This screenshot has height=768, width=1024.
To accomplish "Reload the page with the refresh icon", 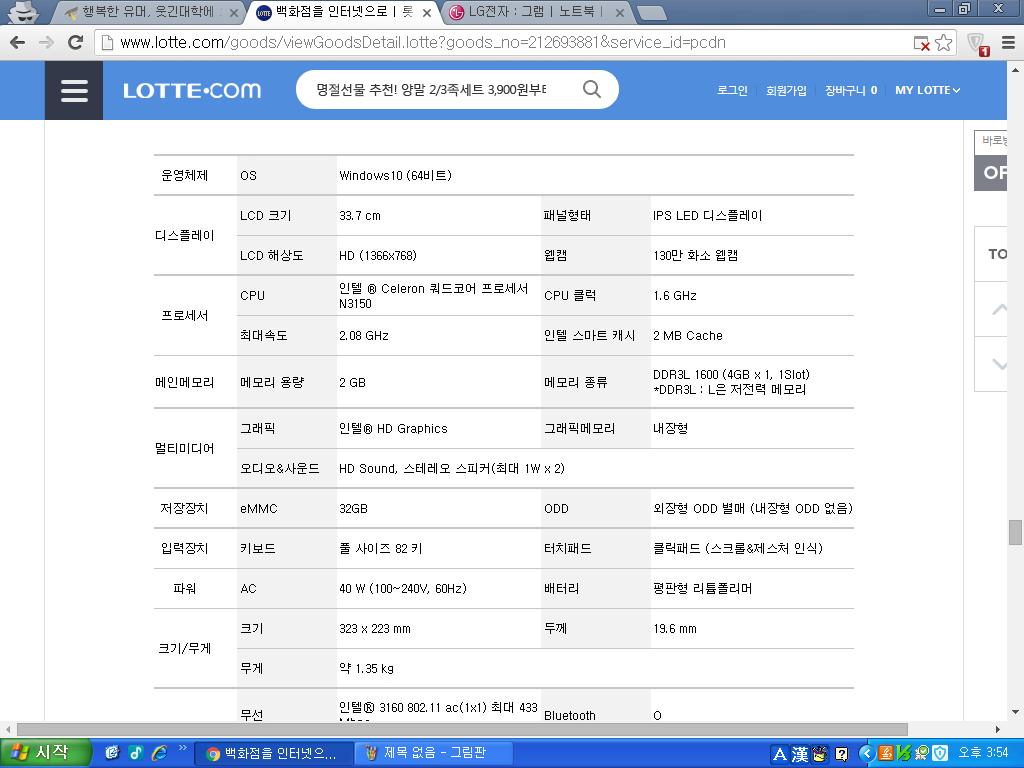I will click(x=75, y=42).
